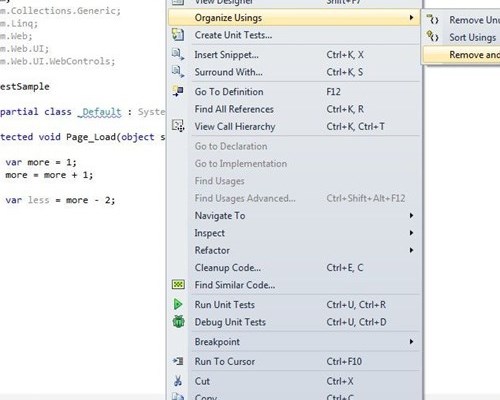Select Create Unit Tests... menu entry
The image size is (500, 400).
click(x=294, y=35)
